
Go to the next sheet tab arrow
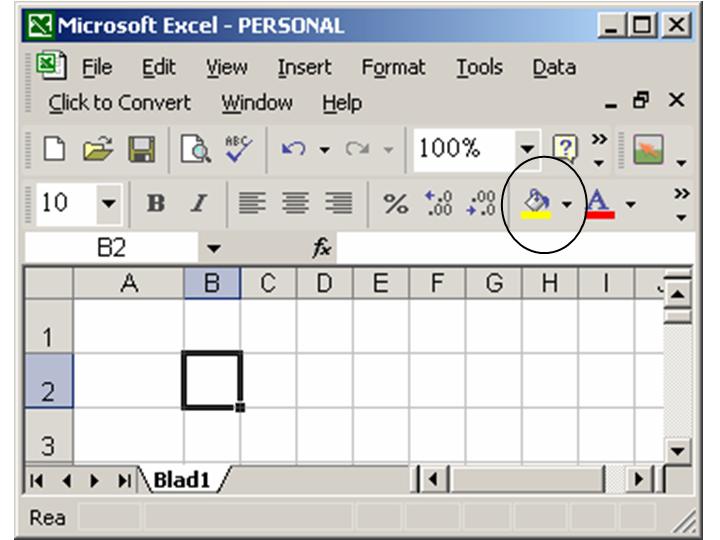click(95, 481)
